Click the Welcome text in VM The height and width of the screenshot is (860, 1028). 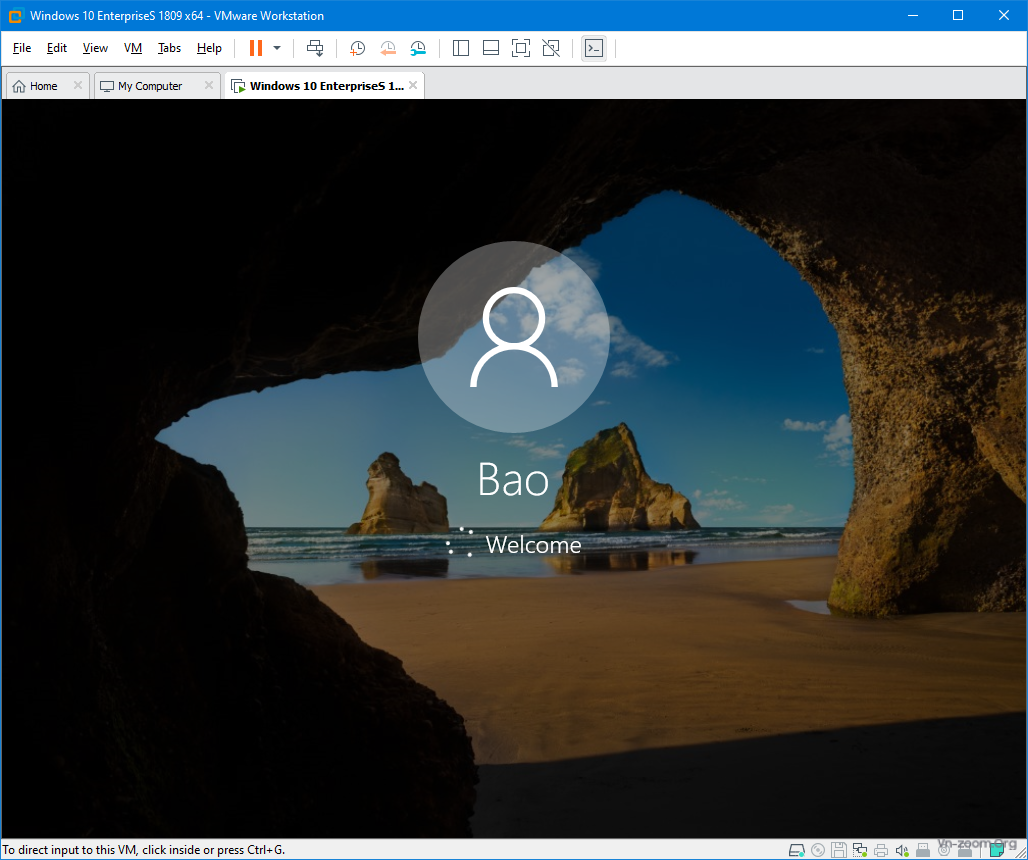(533, 545)
